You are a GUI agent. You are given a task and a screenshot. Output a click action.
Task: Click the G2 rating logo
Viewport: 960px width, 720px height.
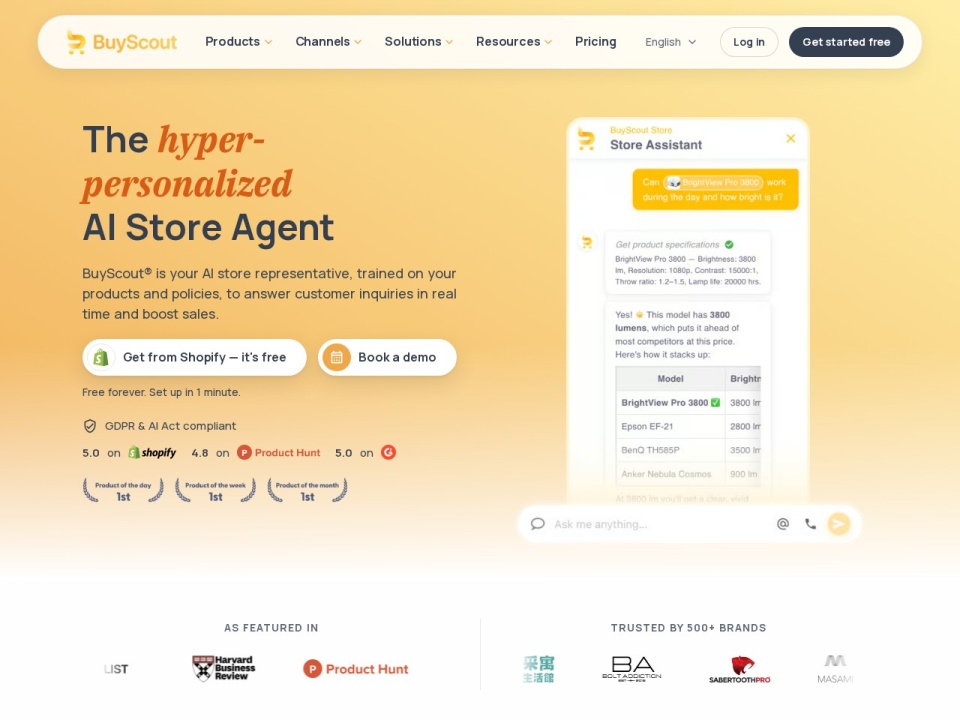click(x=388, y=452)
